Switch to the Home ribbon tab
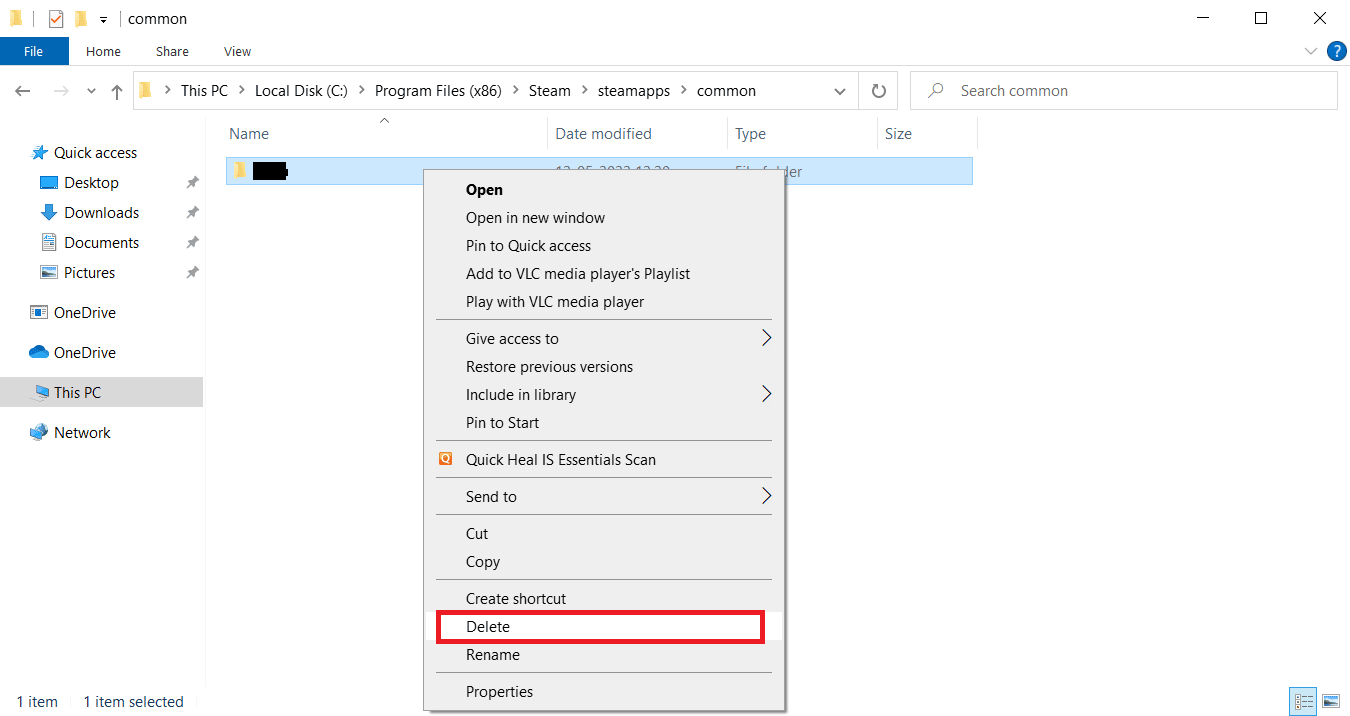Screen dimensions: 1350x716 click(103, 51)
